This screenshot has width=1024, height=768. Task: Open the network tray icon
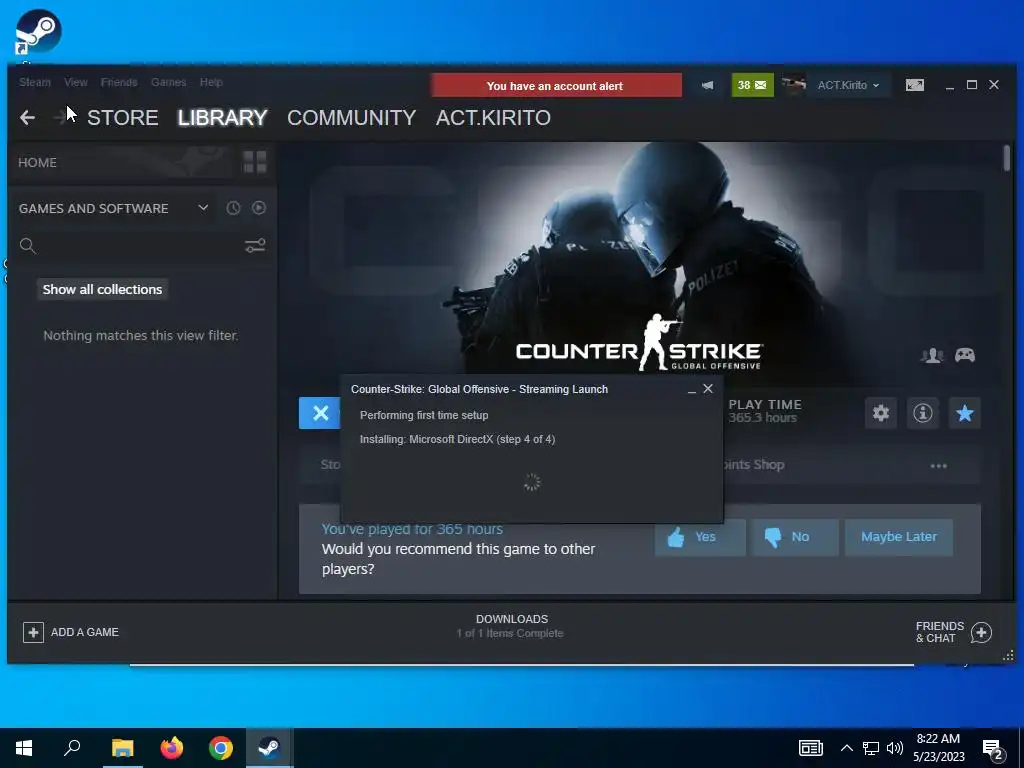[x=871, y=748]
